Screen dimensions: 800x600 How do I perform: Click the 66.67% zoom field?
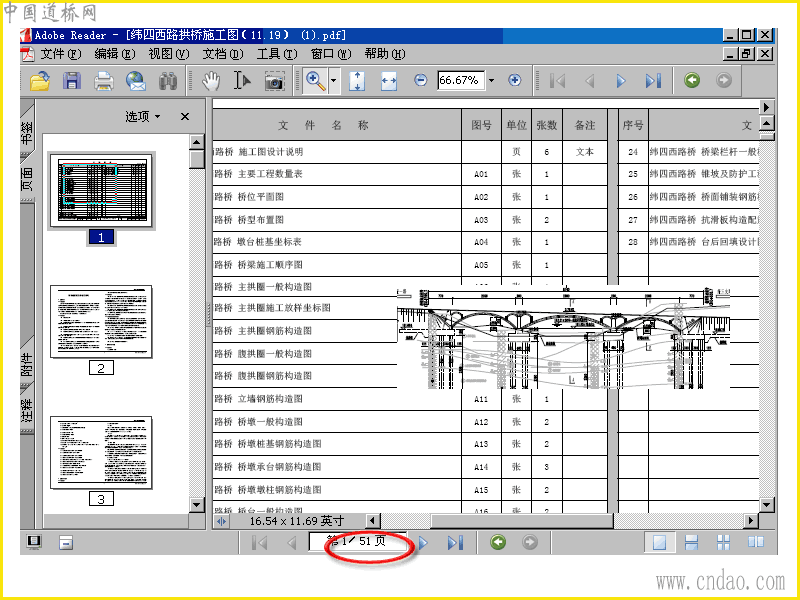[460, 80]
